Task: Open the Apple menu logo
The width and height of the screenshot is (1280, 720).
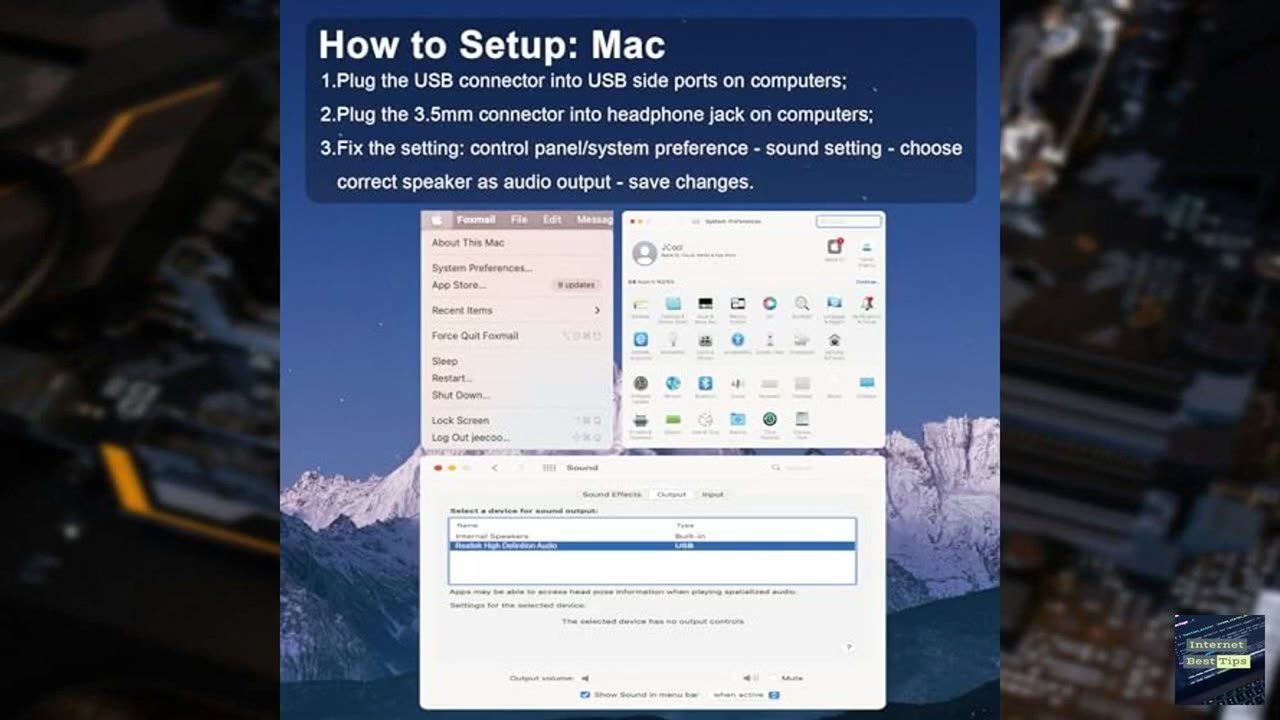Action: pos(436,220)
